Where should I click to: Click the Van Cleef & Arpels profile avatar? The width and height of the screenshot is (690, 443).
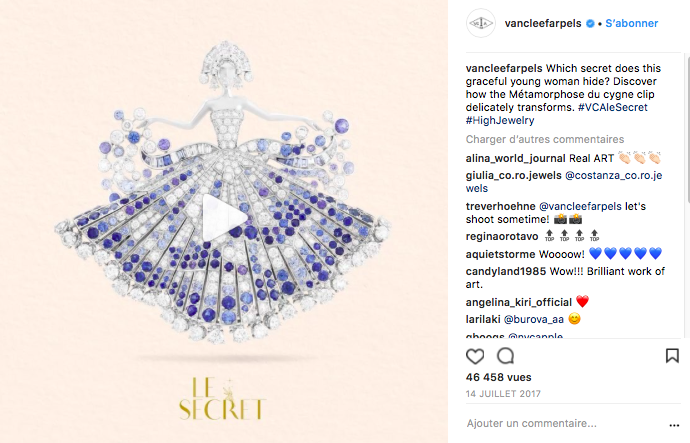tap(481, 23)
